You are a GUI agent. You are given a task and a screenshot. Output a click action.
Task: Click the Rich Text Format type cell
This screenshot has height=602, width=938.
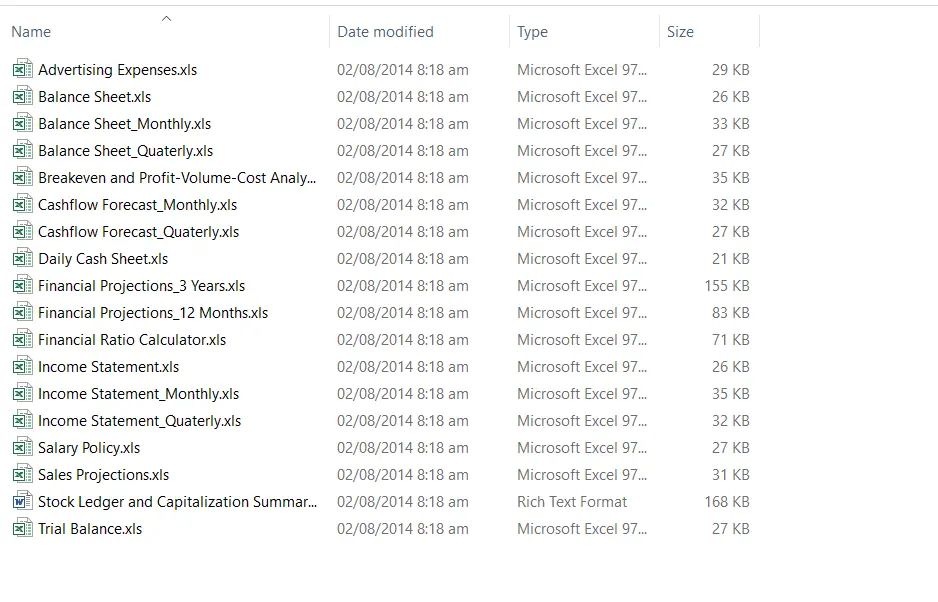[572, 501]
